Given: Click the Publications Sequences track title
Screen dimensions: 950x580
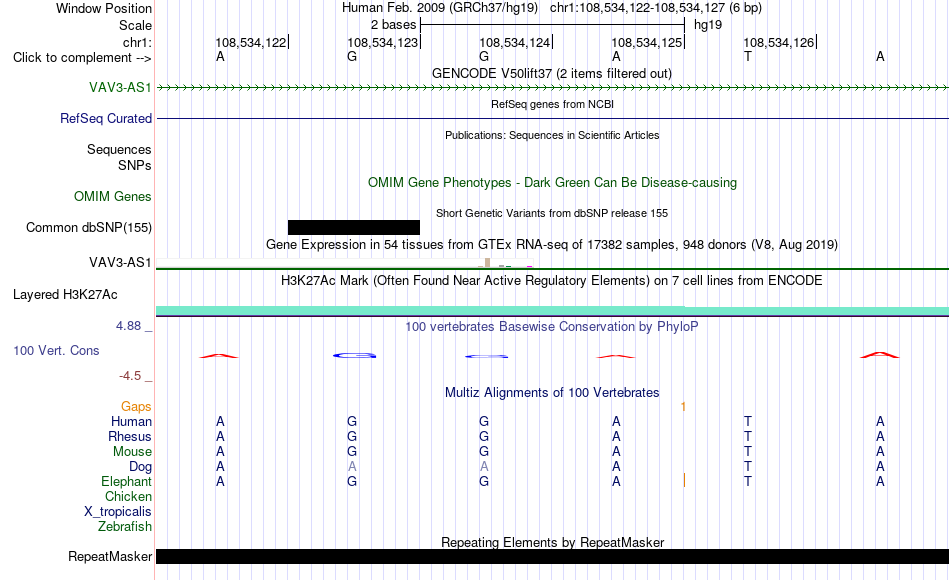Looking at the screenshot, I should [552, 135].
